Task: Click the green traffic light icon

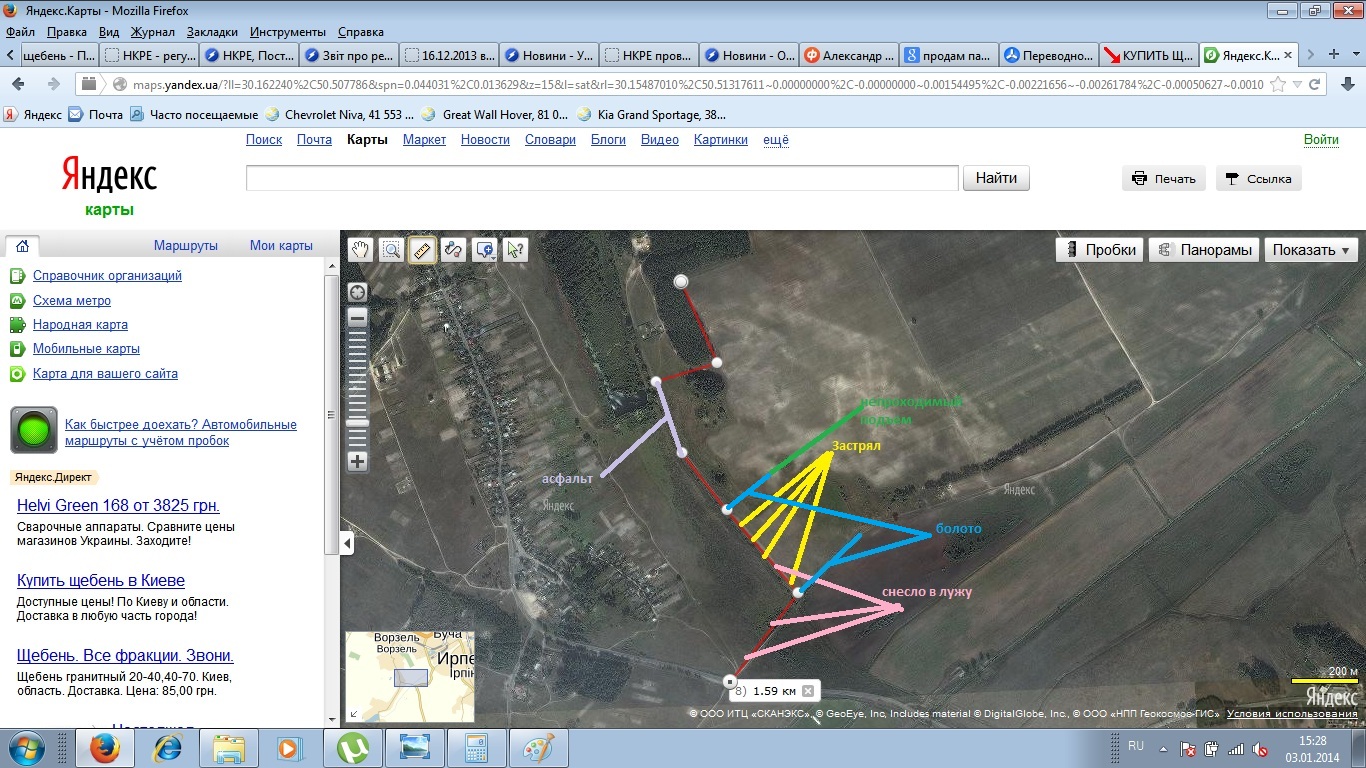Action: click(x=34, y=430)
